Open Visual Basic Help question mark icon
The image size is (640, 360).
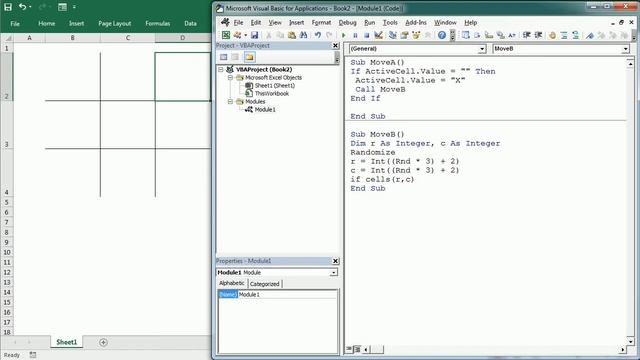tap(442, 35)
